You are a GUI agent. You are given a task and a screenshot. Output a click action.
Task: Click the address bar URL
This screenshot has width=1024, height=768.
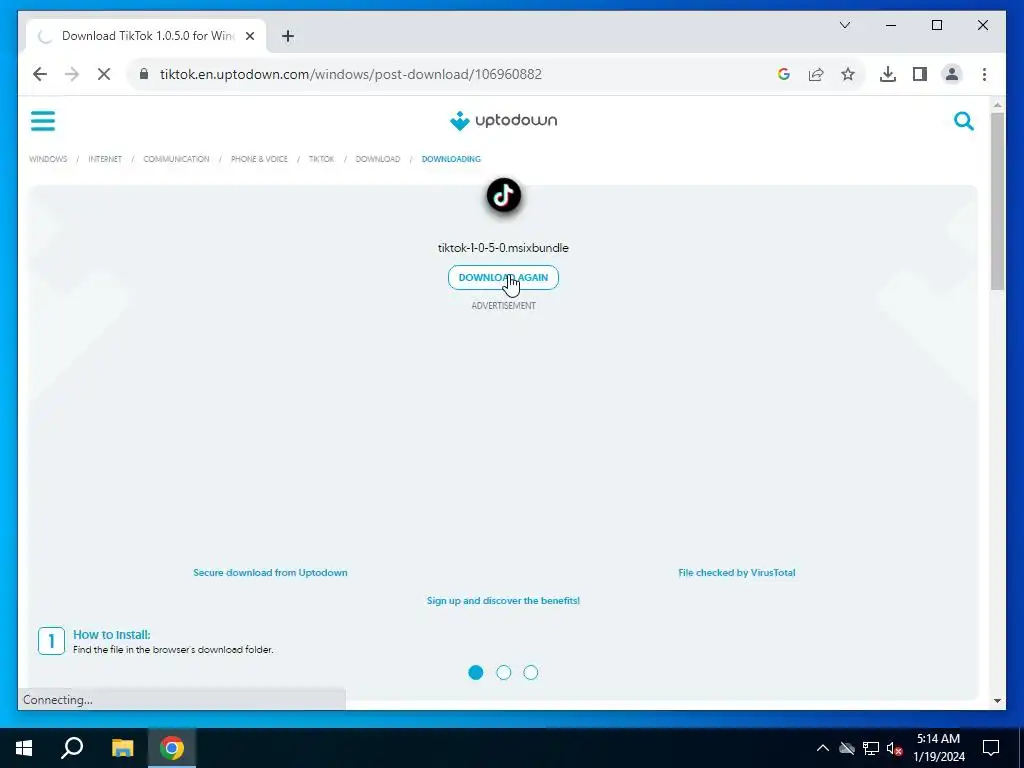coord(351,74)
